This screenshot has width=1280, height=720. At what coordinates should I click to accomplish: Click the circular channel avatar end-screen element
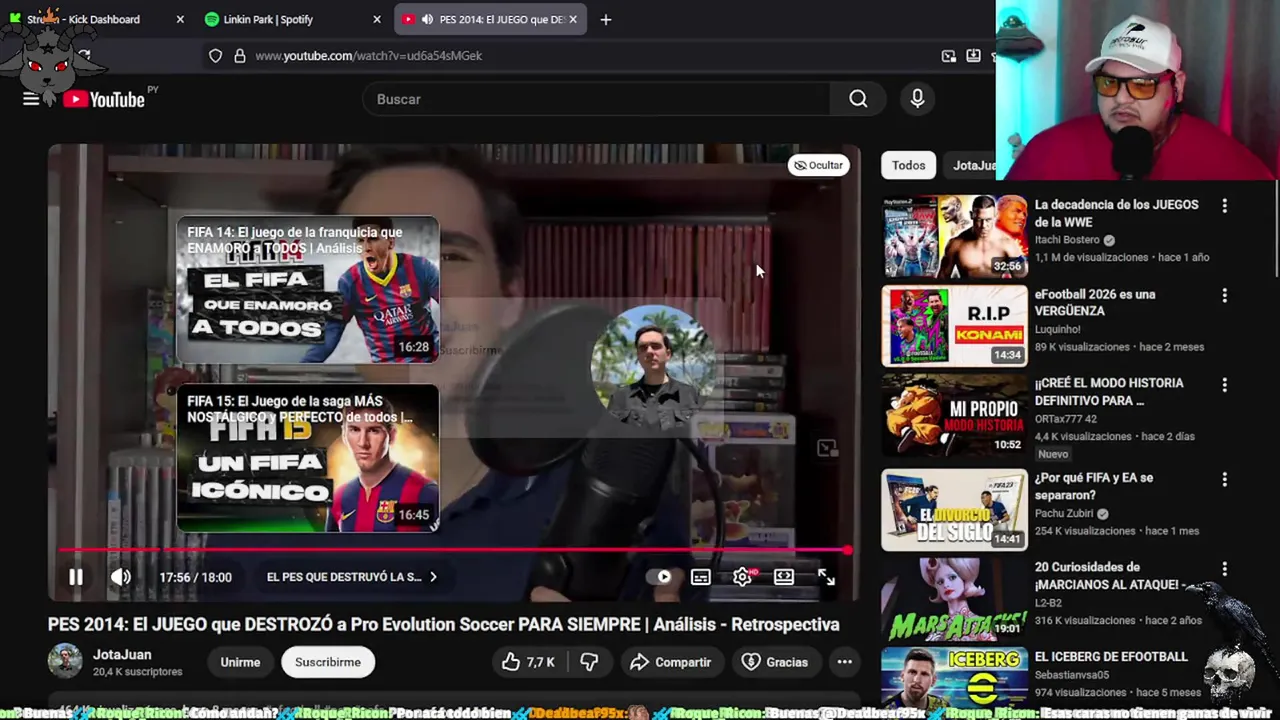click(x=652, y=367)
